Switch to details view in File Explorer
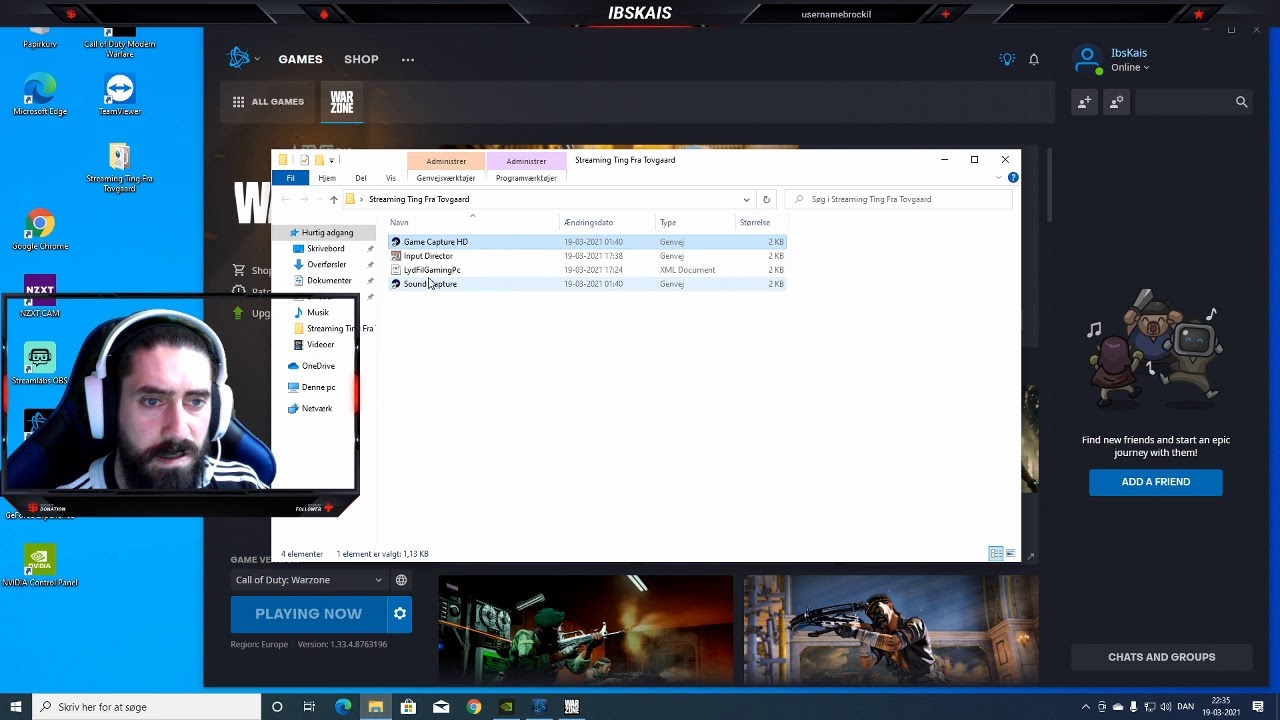1280x720 pixels. coord(996,554)
